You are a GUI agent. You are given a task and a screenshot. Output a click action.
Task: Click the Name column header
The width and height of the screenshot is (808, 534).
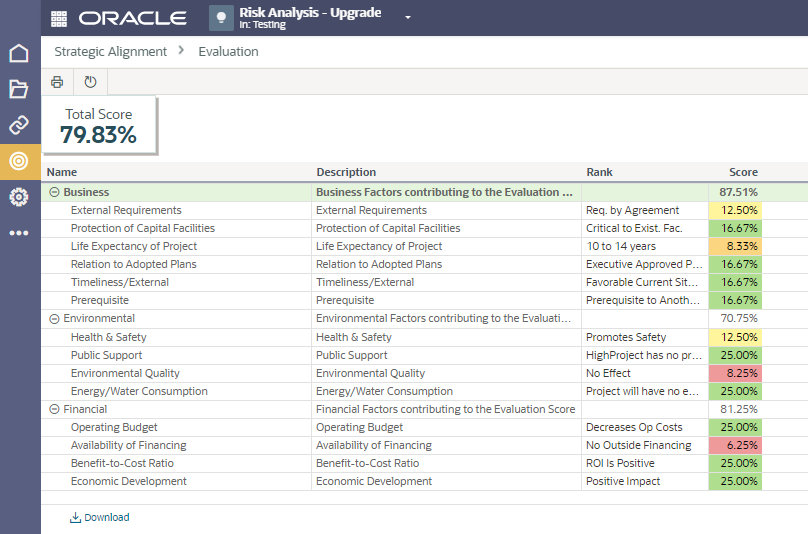(62, 172)
